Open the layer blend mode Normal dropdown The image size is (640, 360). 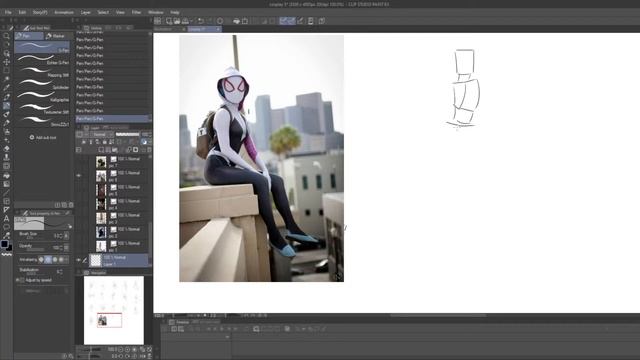102,134
